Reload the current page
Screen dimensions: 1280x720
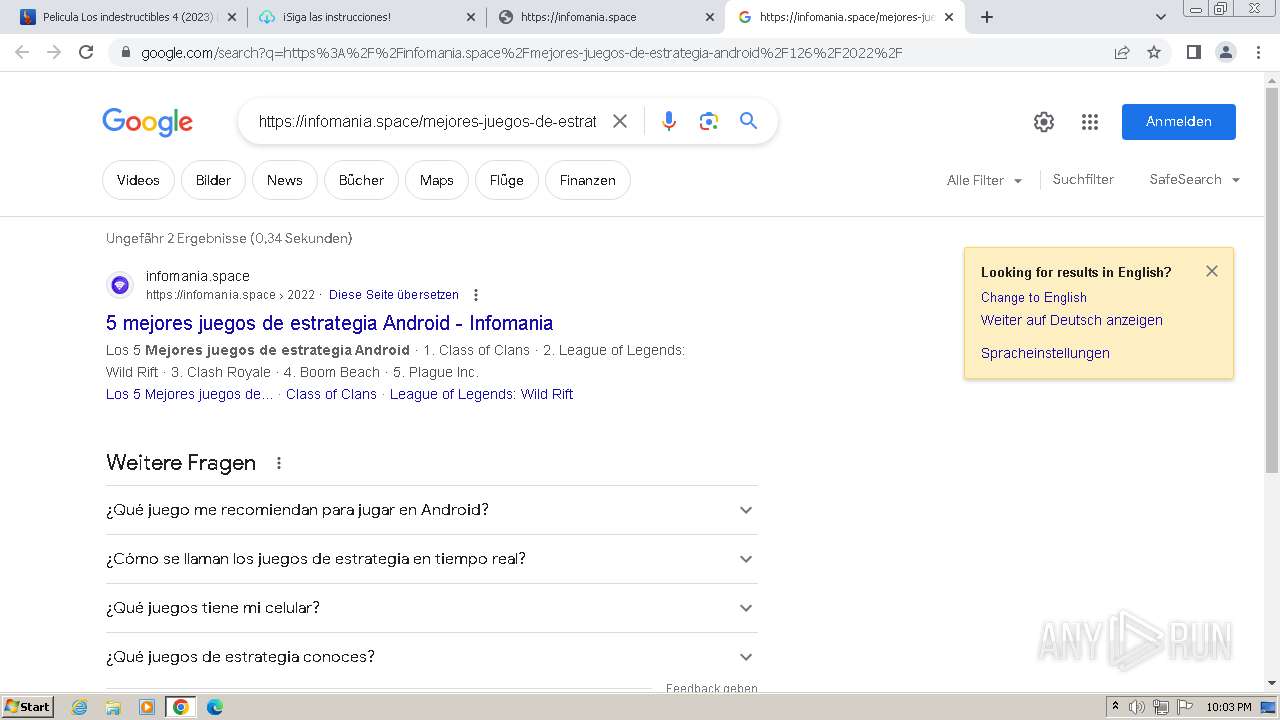86,52
